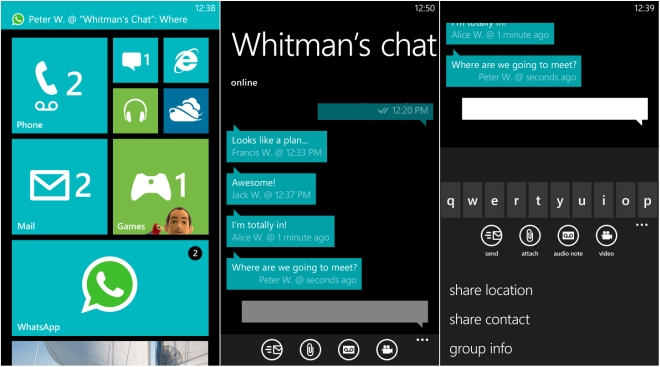Tap the e key on the keyboard
Screen dimensions: 660x367
click(494, 200)
